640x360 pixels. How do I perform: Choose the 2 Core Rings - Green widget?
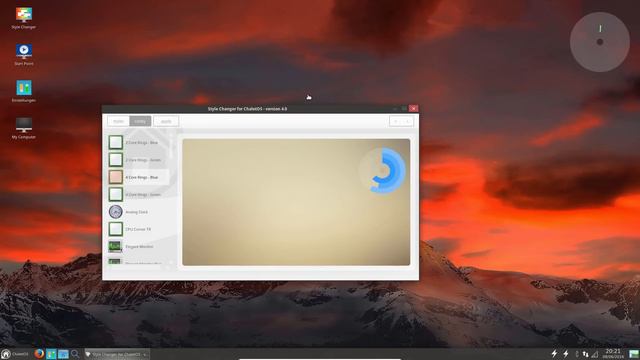[139, 160]
